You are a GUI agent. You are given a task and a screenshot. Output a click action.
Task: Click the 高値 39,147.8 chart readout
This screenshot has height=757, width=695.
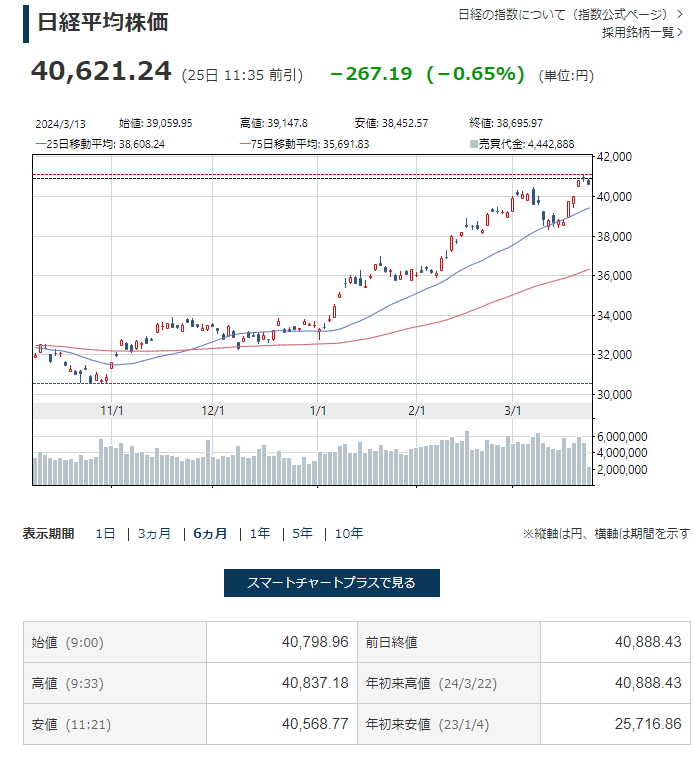point(274,123)
